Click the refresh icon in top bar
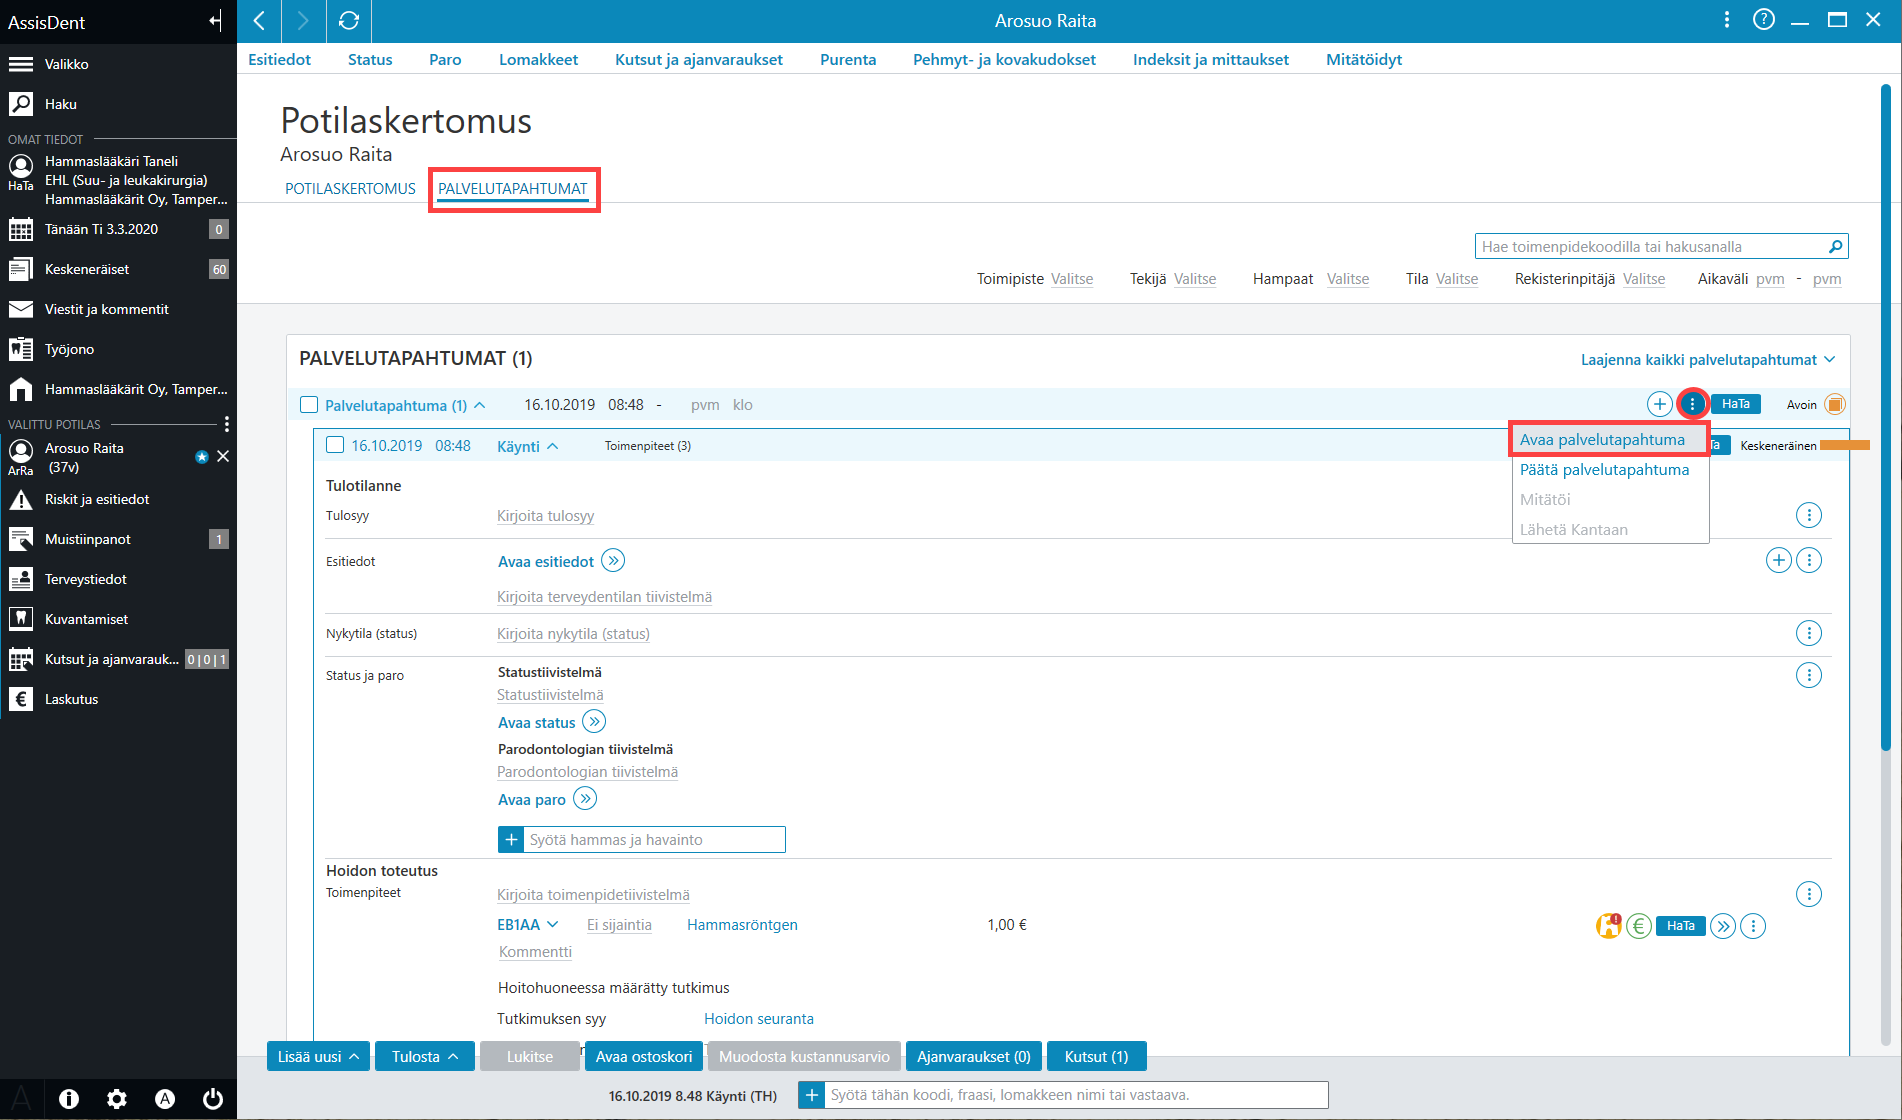The height and width of the screenshot is (1120, 1902). point(349,21)
